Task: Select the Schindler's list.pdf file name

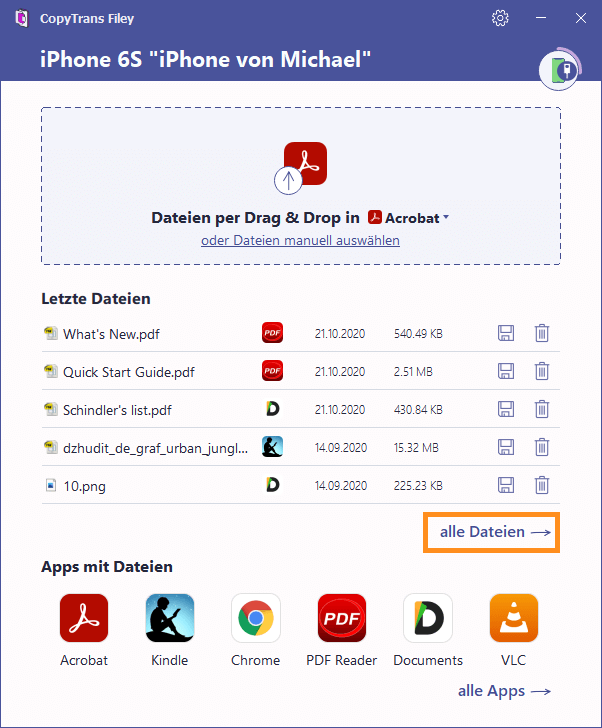Action: coord(117,410)
